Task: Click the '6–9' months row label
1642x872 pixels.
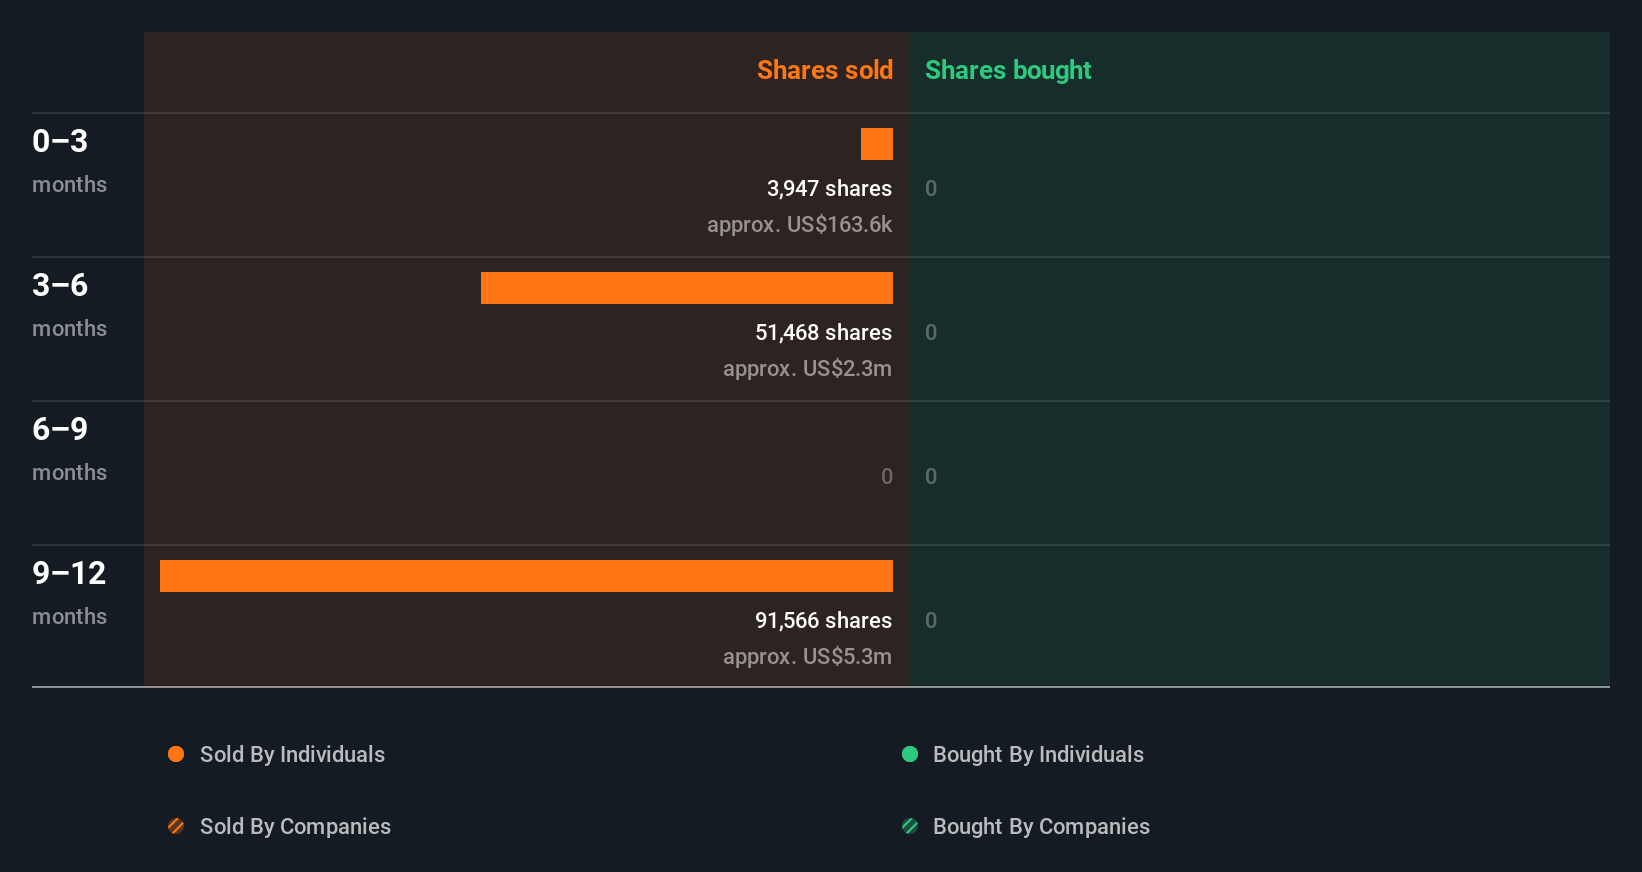Action: pos(60,429)
